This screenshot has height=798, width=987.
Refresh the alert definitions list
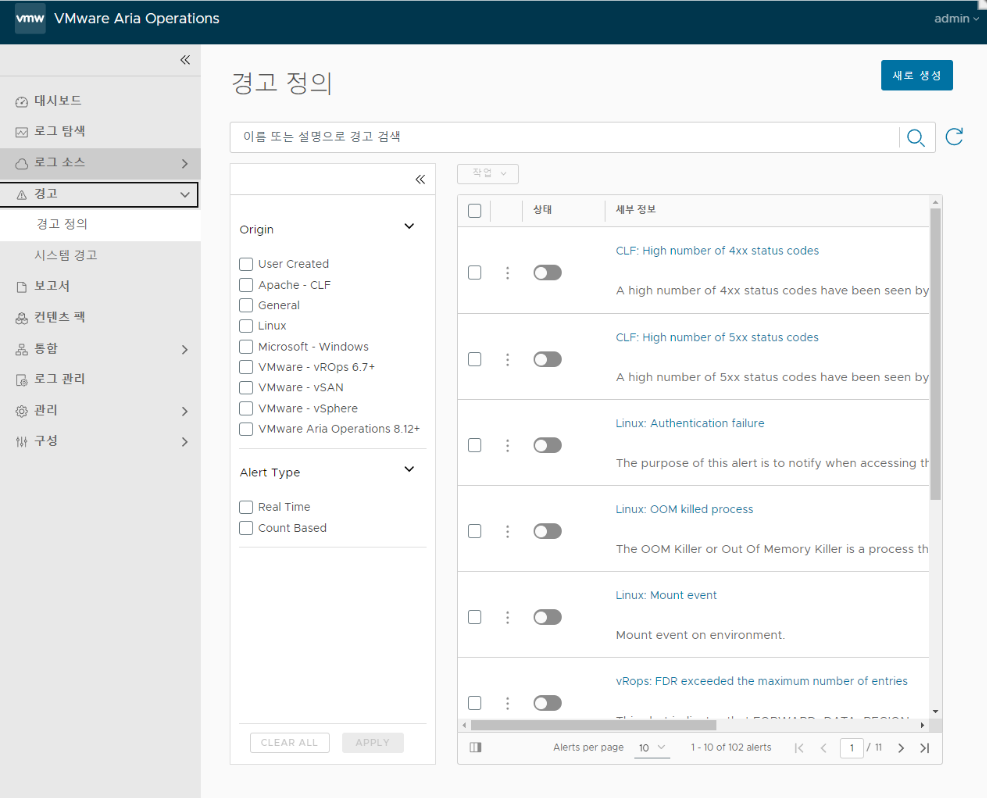click(x=954, y=137)
